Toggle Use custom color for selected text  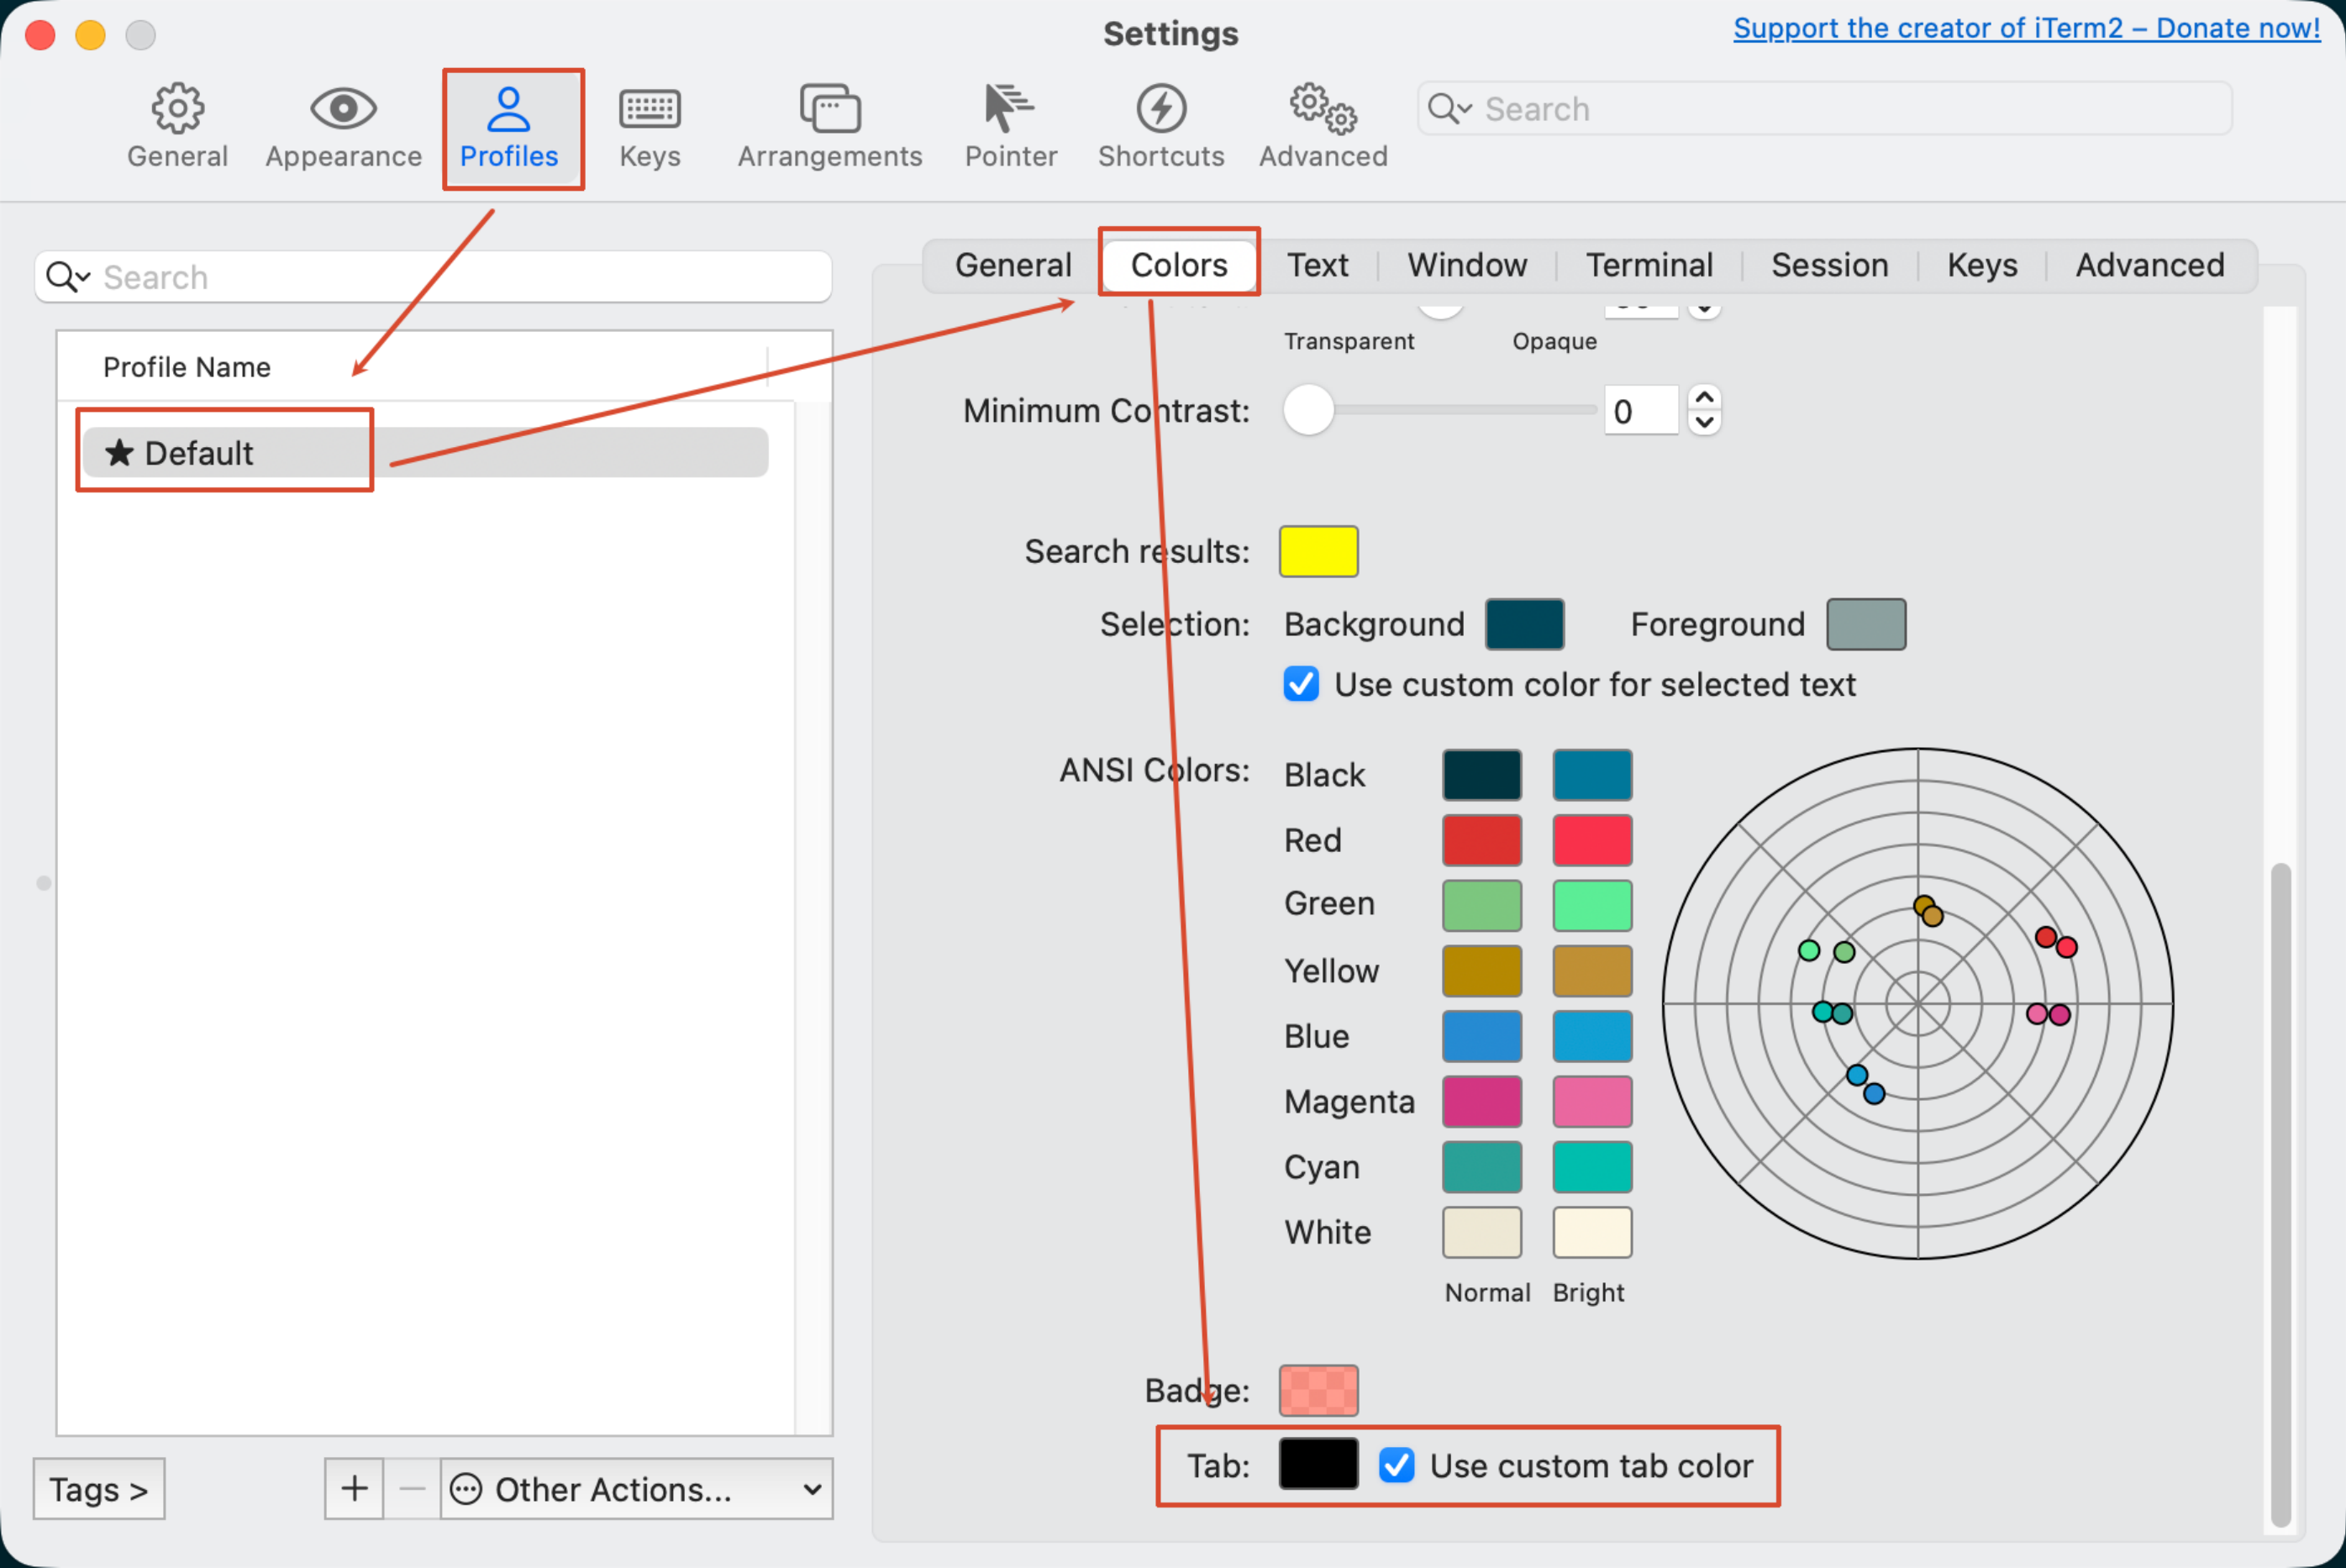click(1301, 685)
